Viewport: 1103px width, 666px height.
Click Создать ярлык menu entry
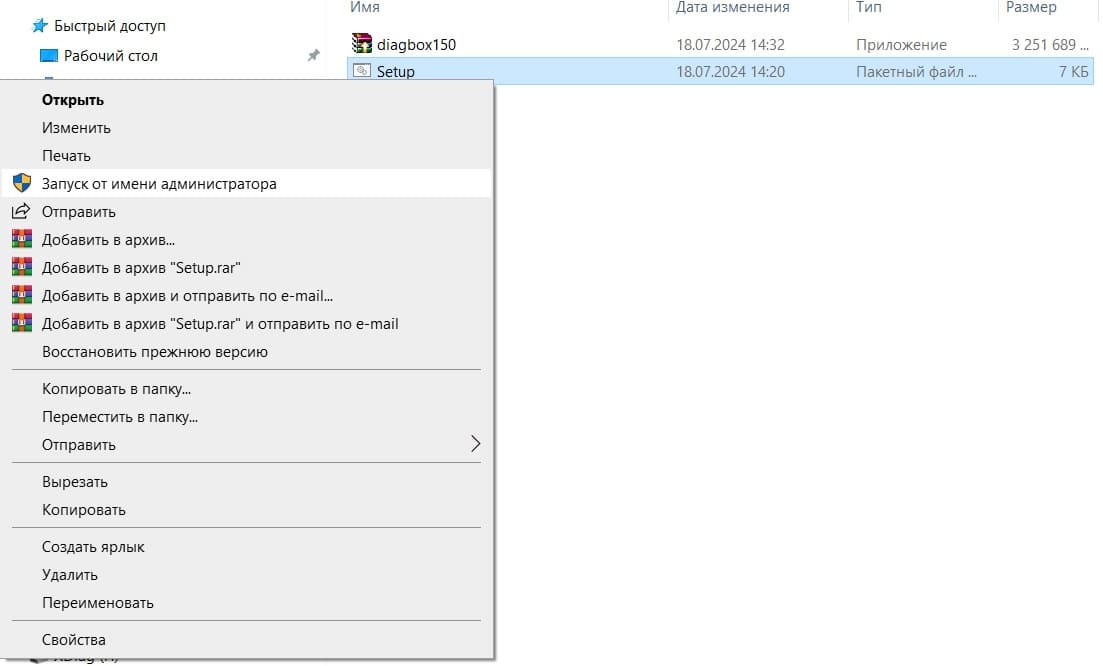click(93, 547)
